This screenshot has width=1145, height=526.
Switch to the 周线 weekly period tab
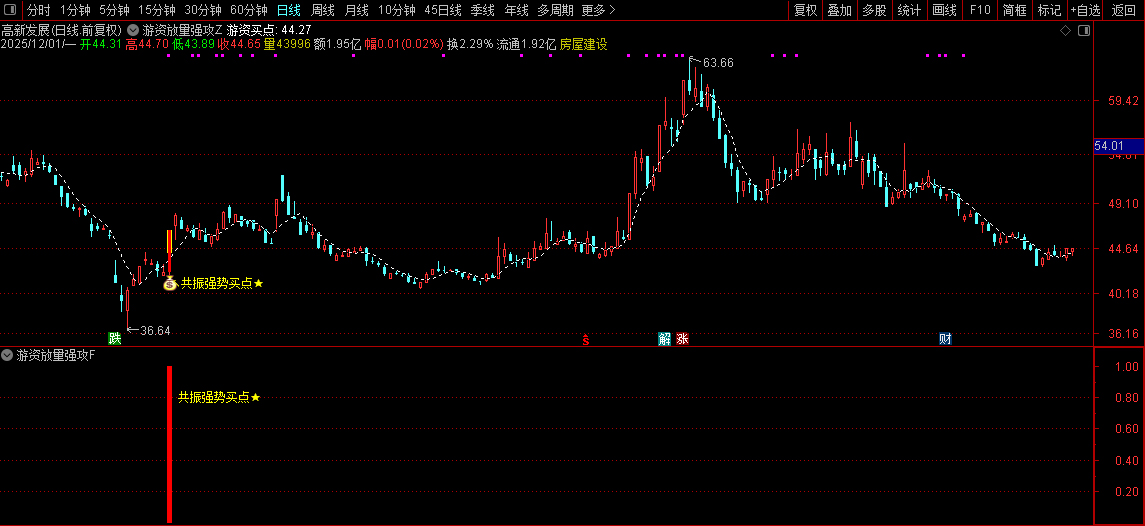323,10
